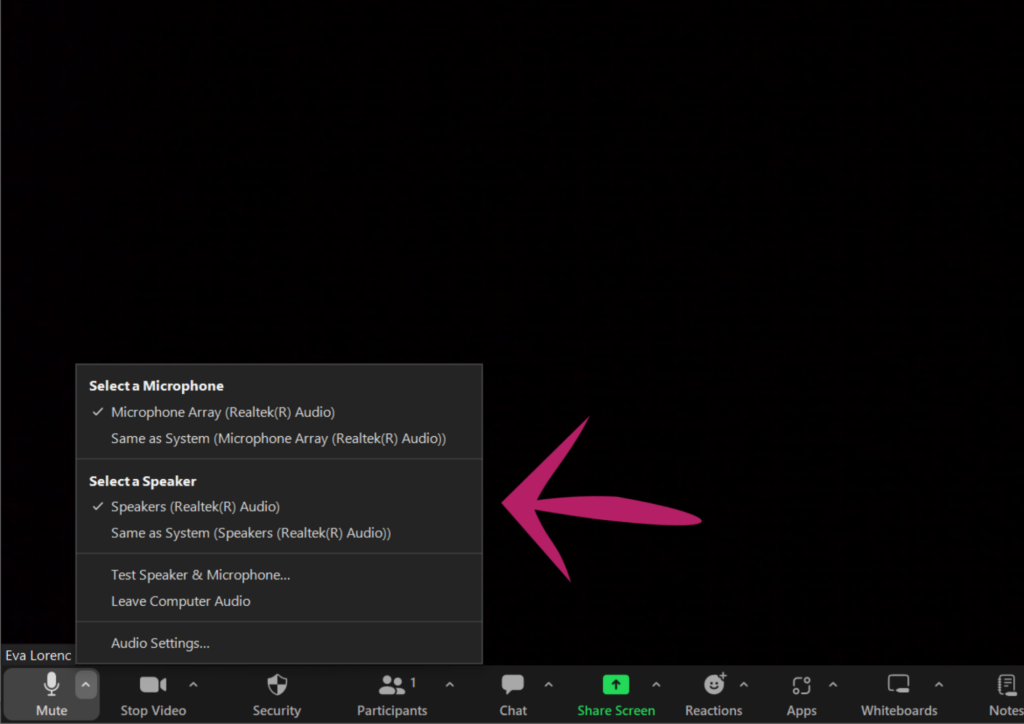Open Audio Settings... from the menu
The image size is (1024, 724).
pyautogui.click(x=279, y=643)
